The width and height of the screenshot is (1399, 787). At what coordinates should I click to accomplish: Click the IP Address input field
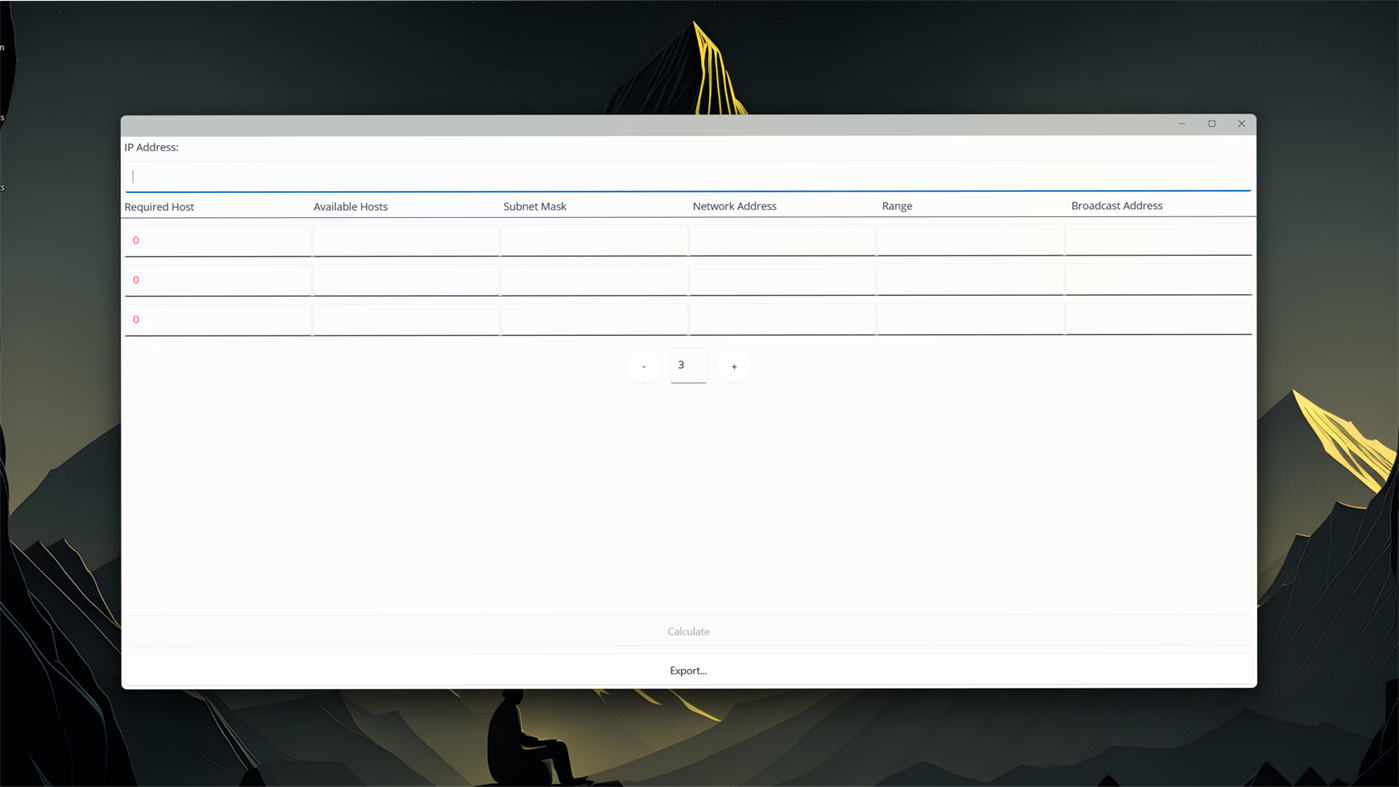(x=688, y=176)
